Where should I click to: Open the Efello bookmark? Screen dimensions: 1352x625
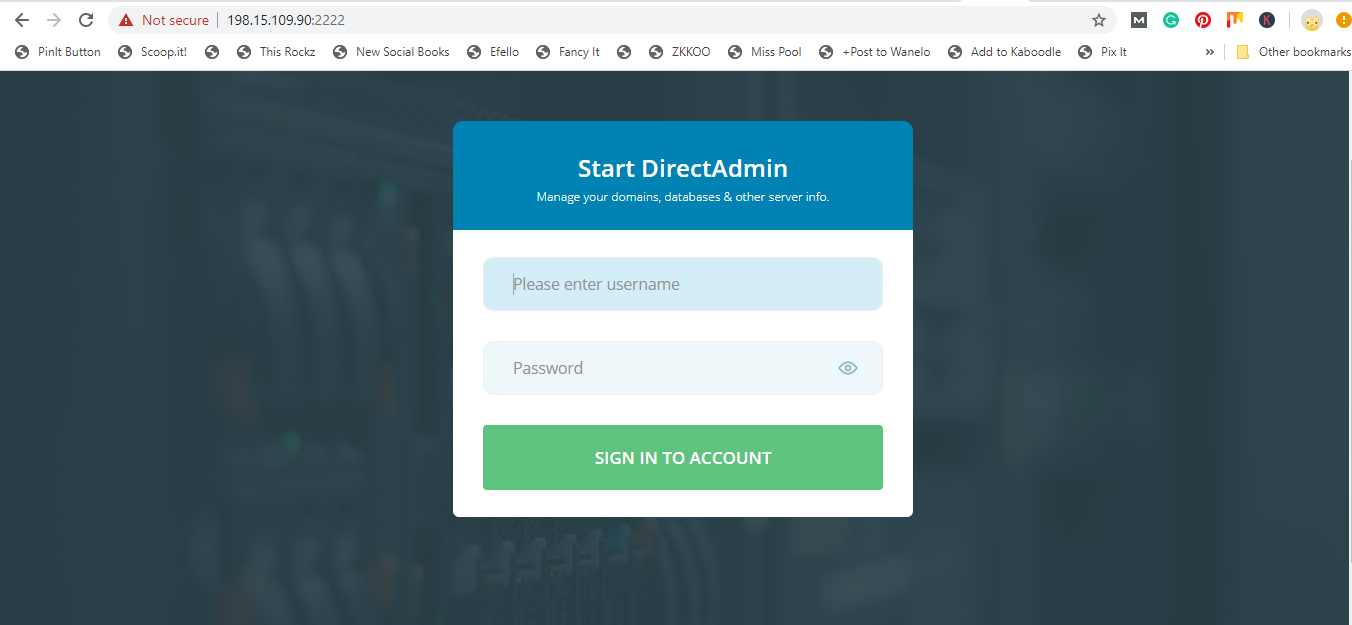point(493,52)
